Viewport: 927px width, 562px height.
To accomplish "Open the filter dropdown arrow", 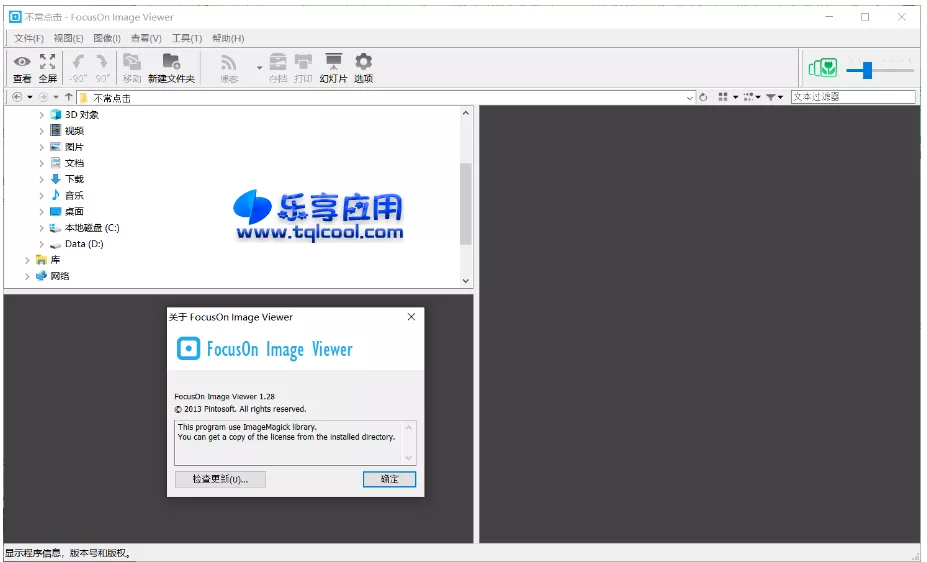I will pos(780,97).
